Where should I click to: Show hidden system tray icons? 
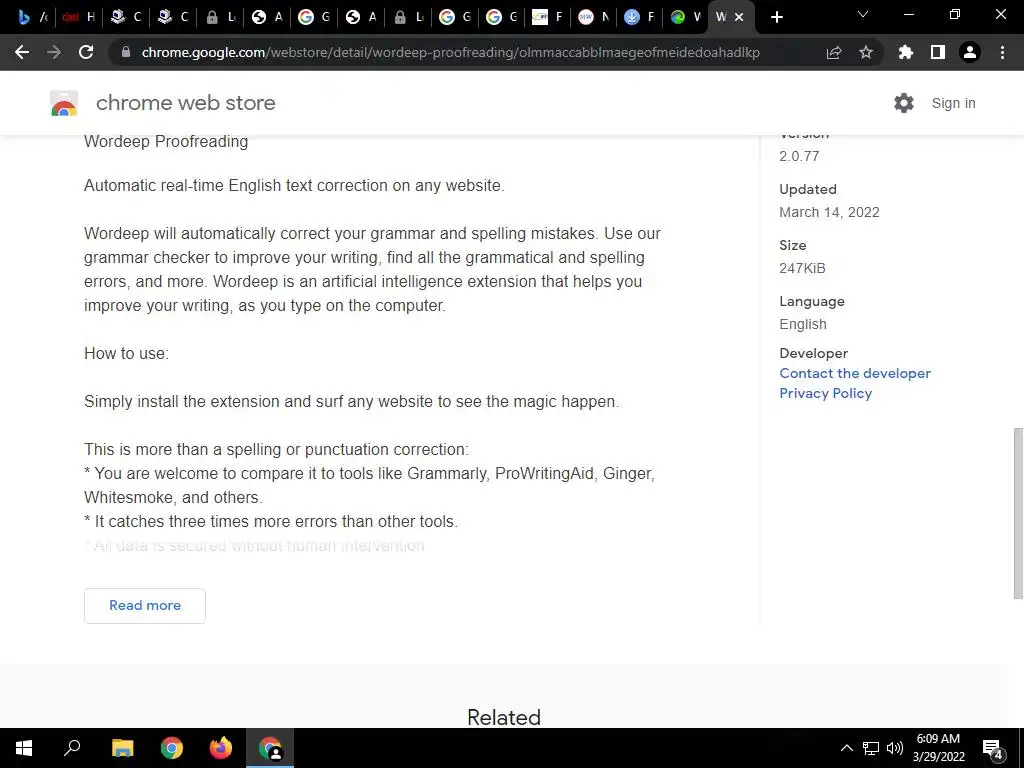(x=846, y=748)
